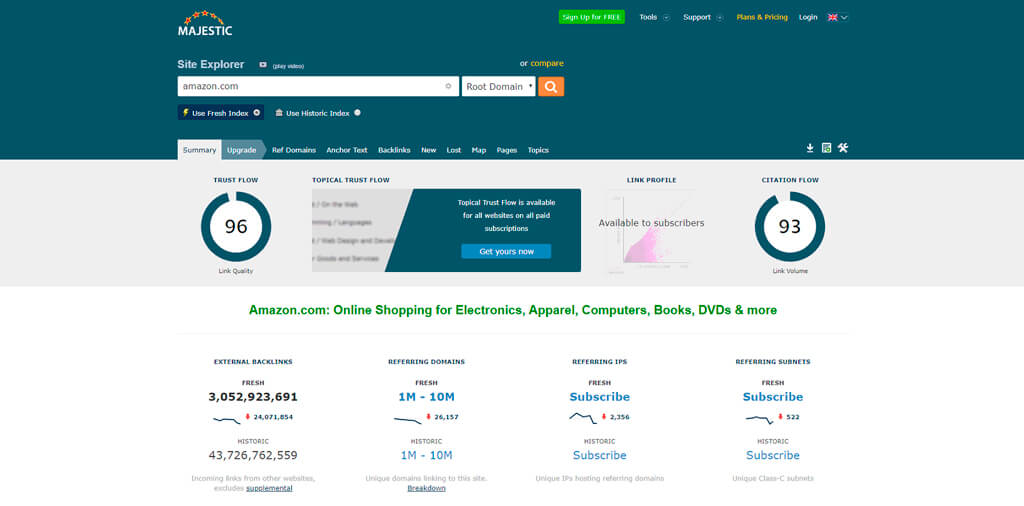Click fresh Referring Domains 1M - 10M
The height and width of the screenshot is (506, 1024).
[426, 397]
